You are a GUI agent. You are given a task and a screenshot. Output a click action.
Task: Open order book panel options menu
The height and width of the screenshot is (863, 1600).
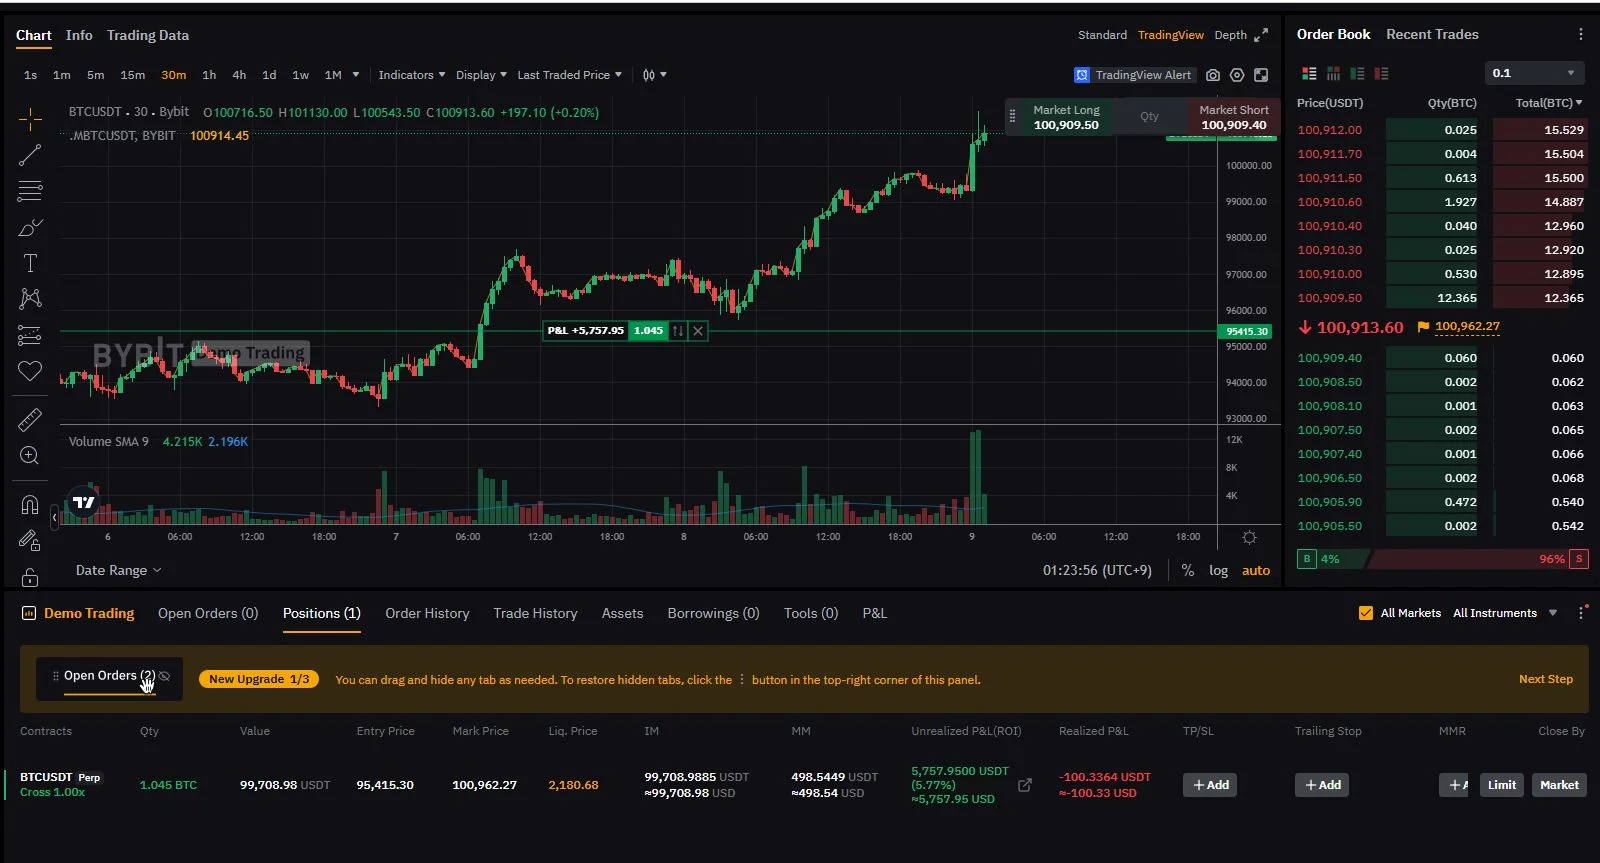point(1580,34)
